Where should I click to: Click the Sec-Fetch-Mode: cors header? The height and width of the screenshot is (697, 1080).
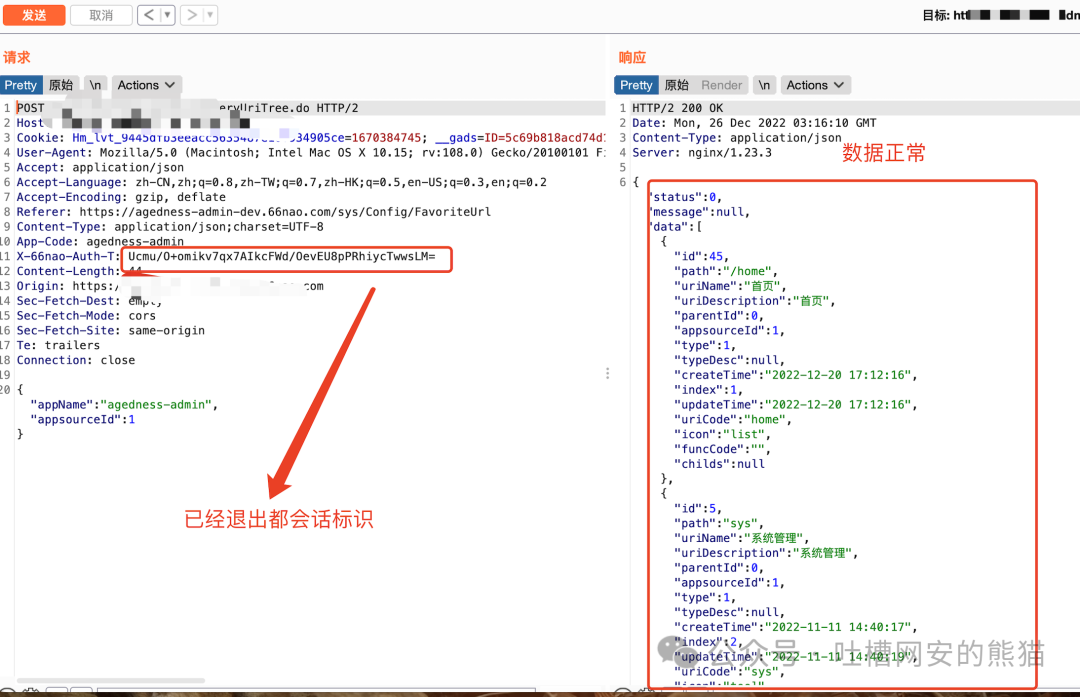click(x=86, y=315)
